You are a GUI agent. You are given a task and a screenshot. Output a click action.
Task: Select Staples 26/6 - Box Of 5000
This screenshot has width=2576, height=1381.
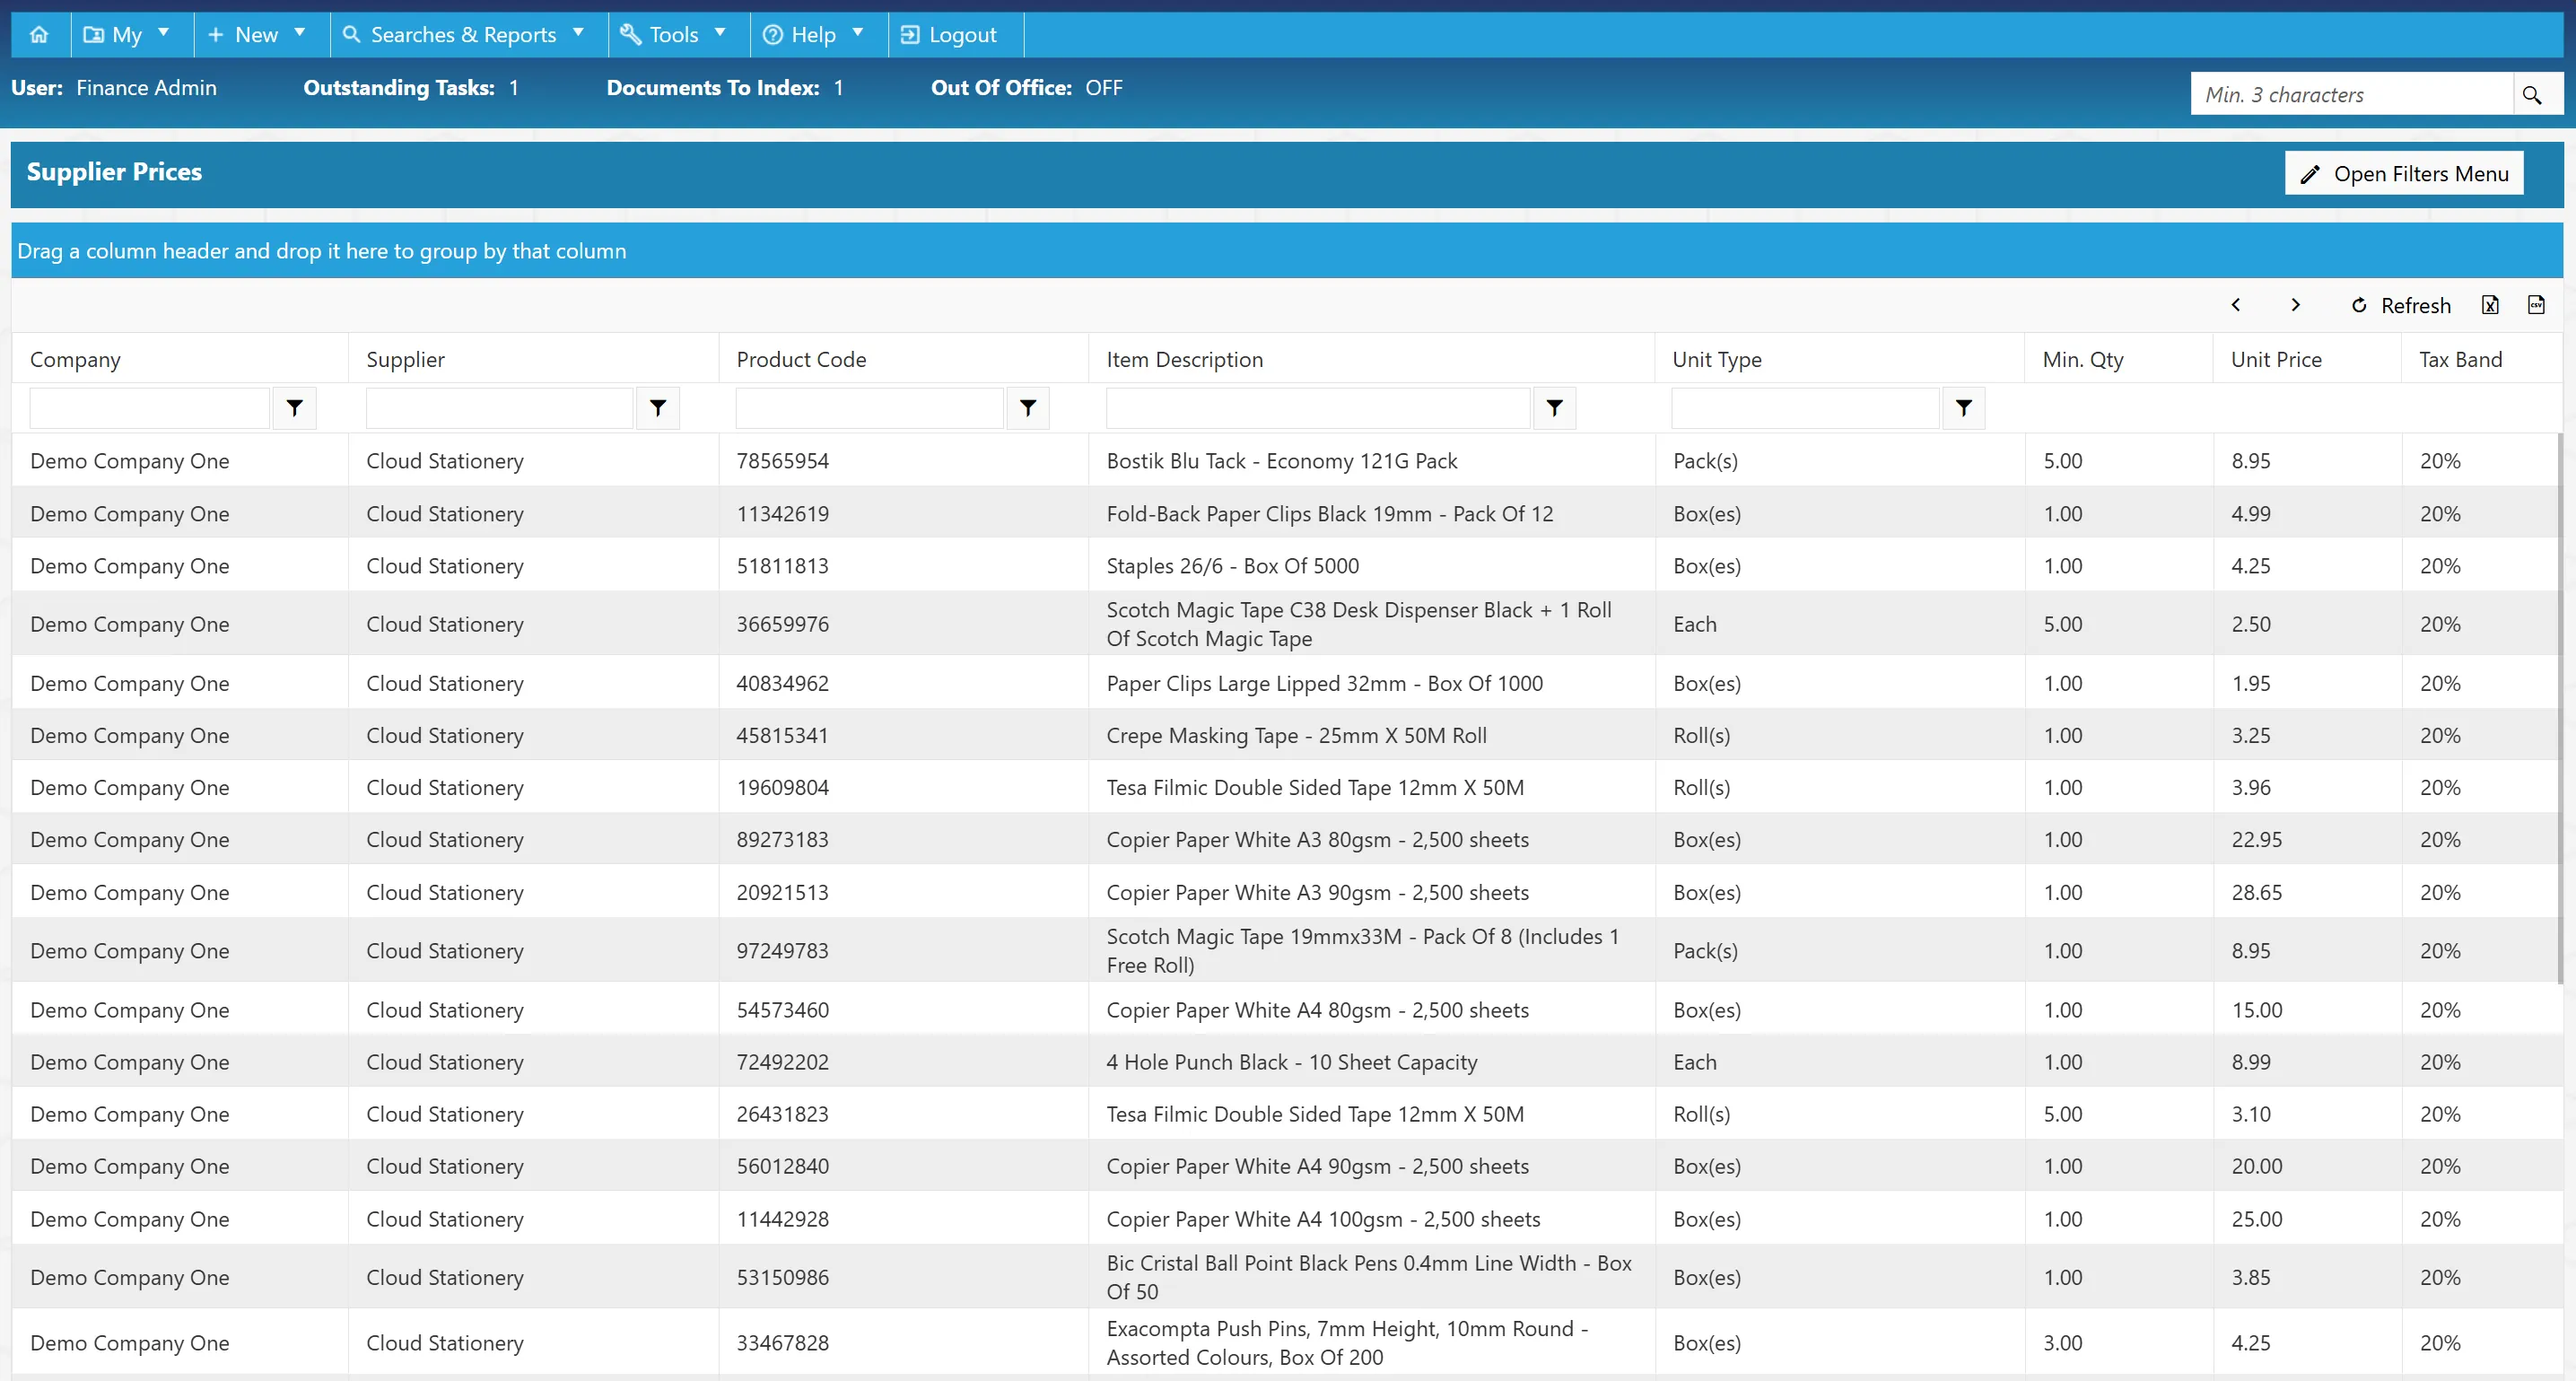tap(1232, 566)
